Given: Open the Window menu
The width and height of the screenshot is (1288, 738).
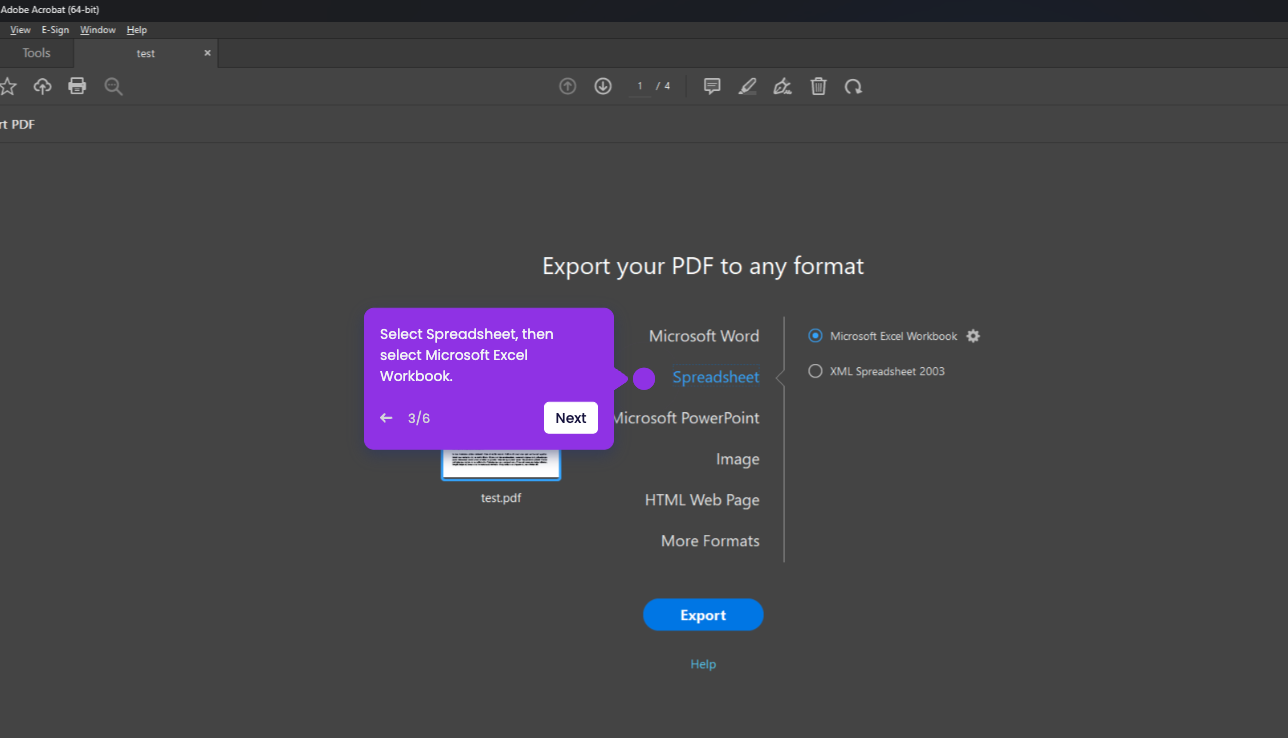Looking at the screenshot, I should [x=98, y=30].
